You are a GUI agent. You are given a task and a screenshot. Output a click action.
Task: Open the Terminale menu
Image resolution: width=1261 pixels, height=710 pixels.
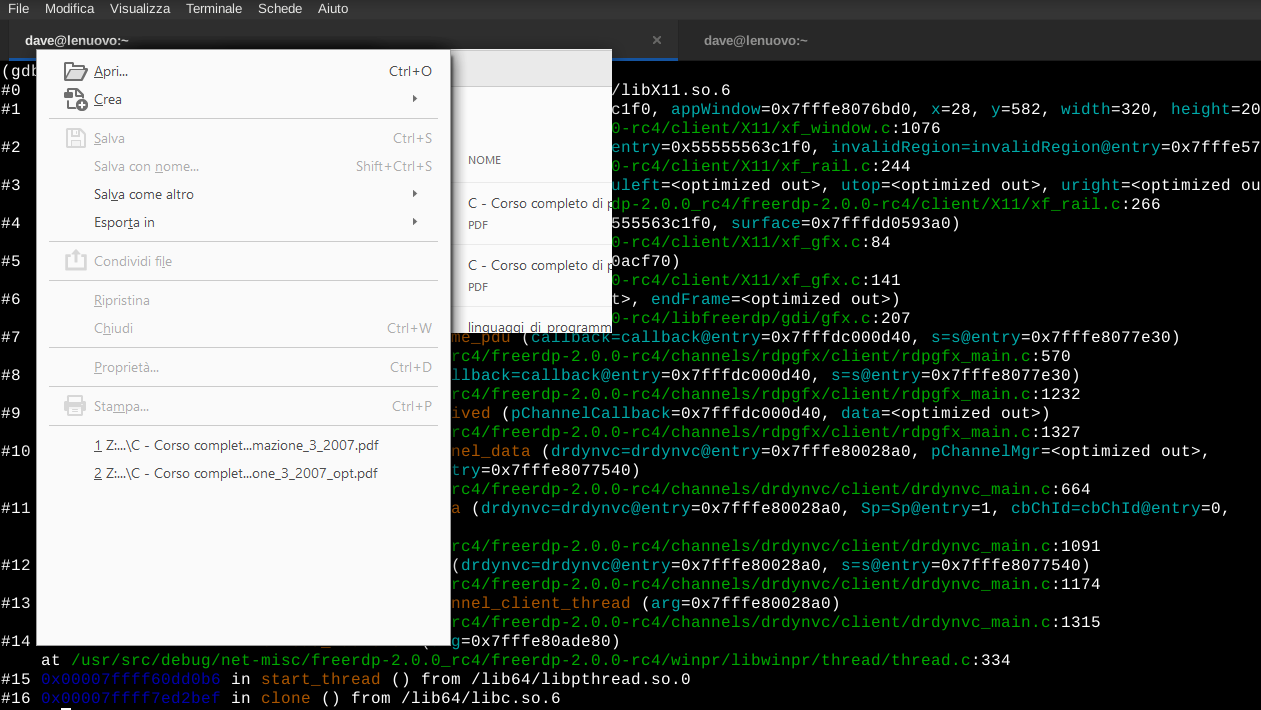(x=212, y=8)
